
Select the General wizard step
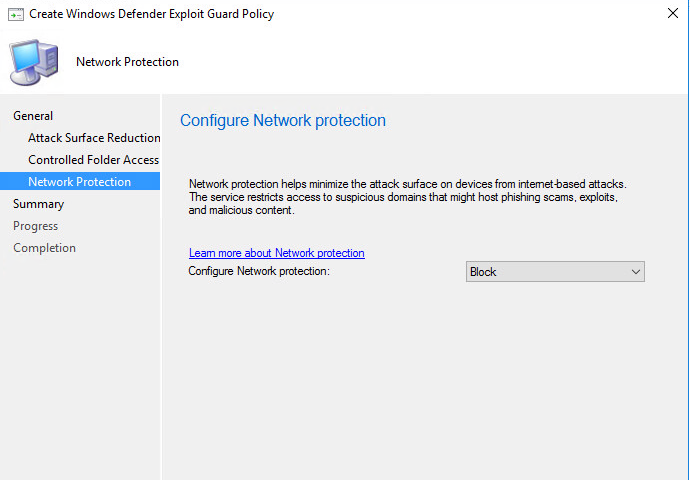(x=33, y=116)
